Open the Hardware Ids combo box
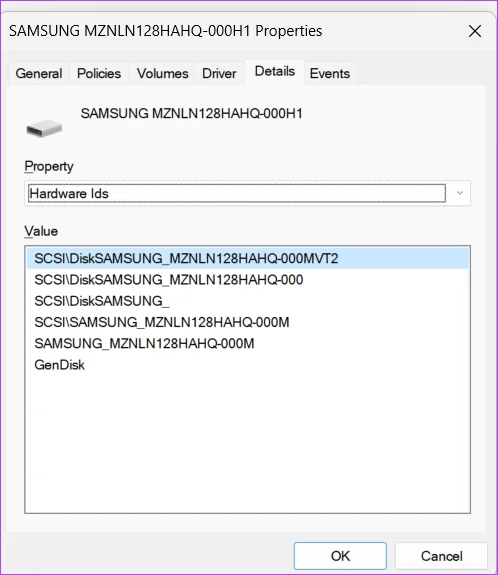This screenshot has height=575, width=498. pyautogui.click(x=247, y=193)
